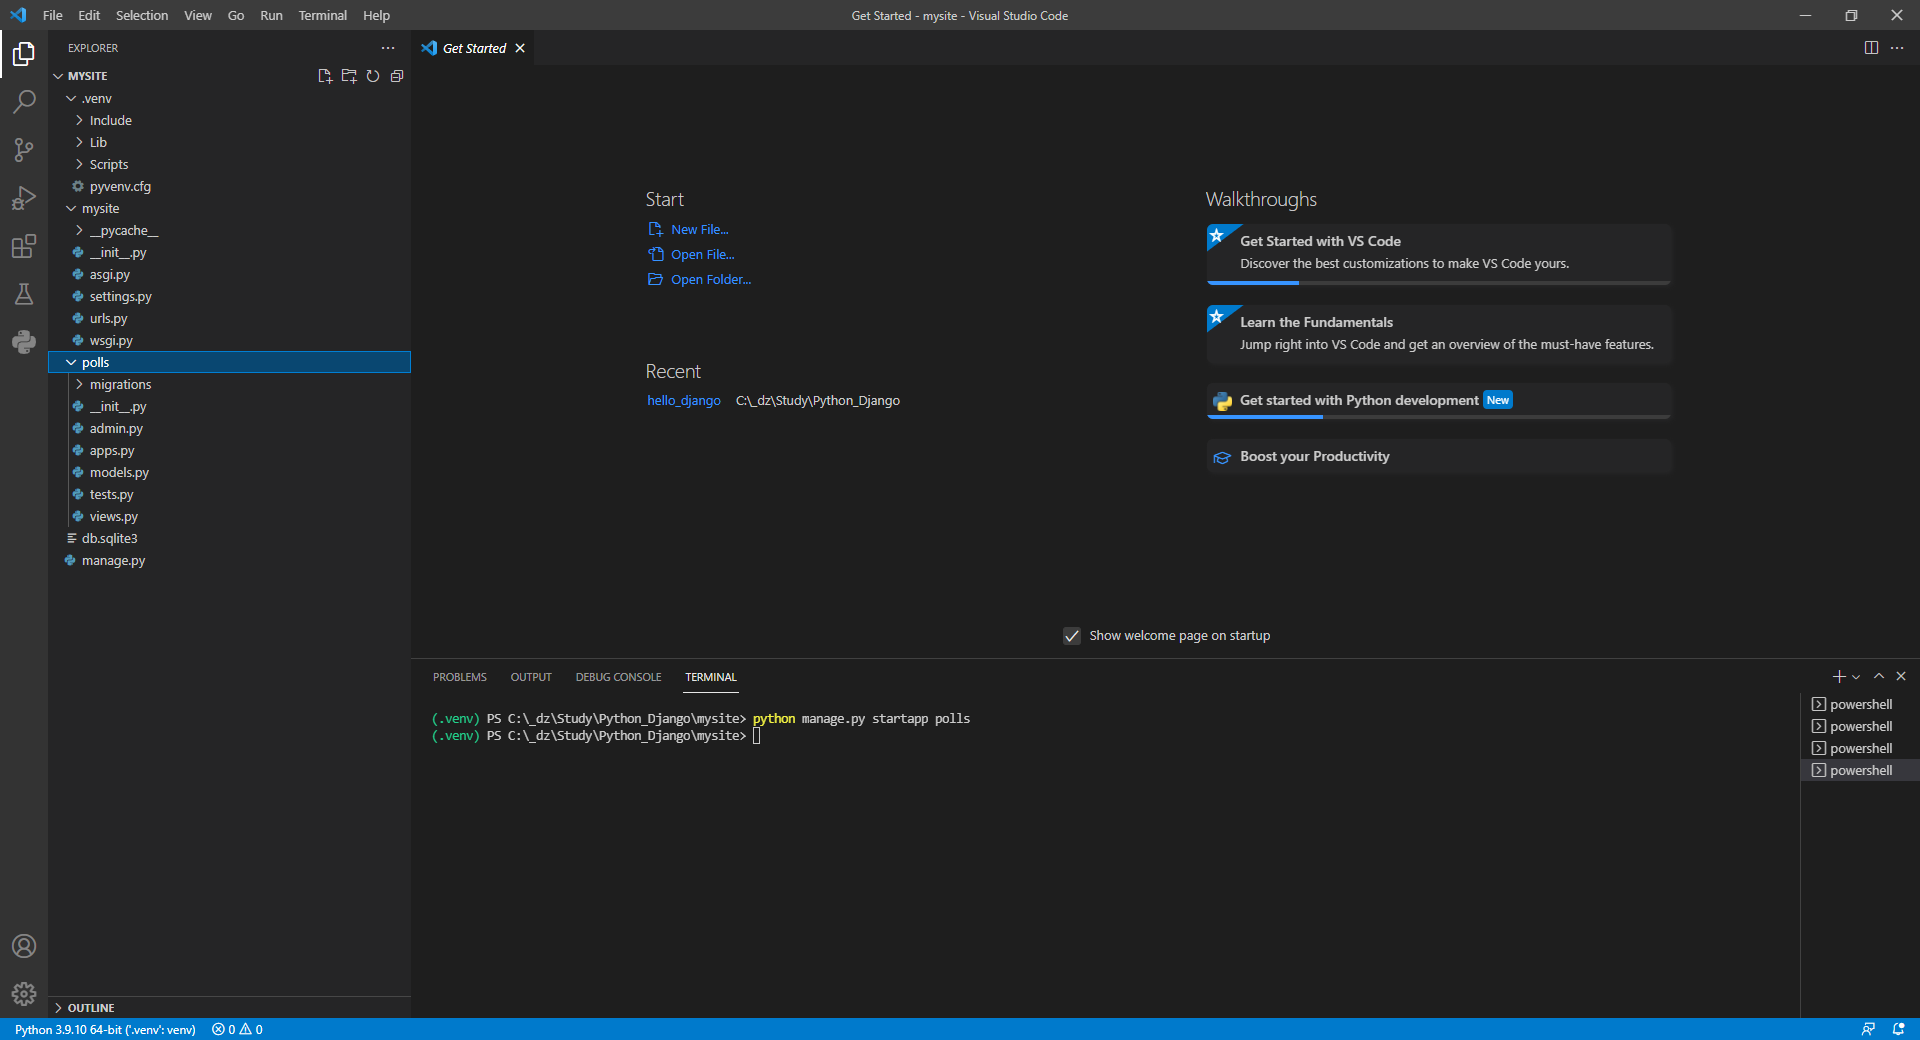Switch to the PROBLEMS panel tab
The height and width of the screenshot is (1040, 1920).
coord(460,677)
